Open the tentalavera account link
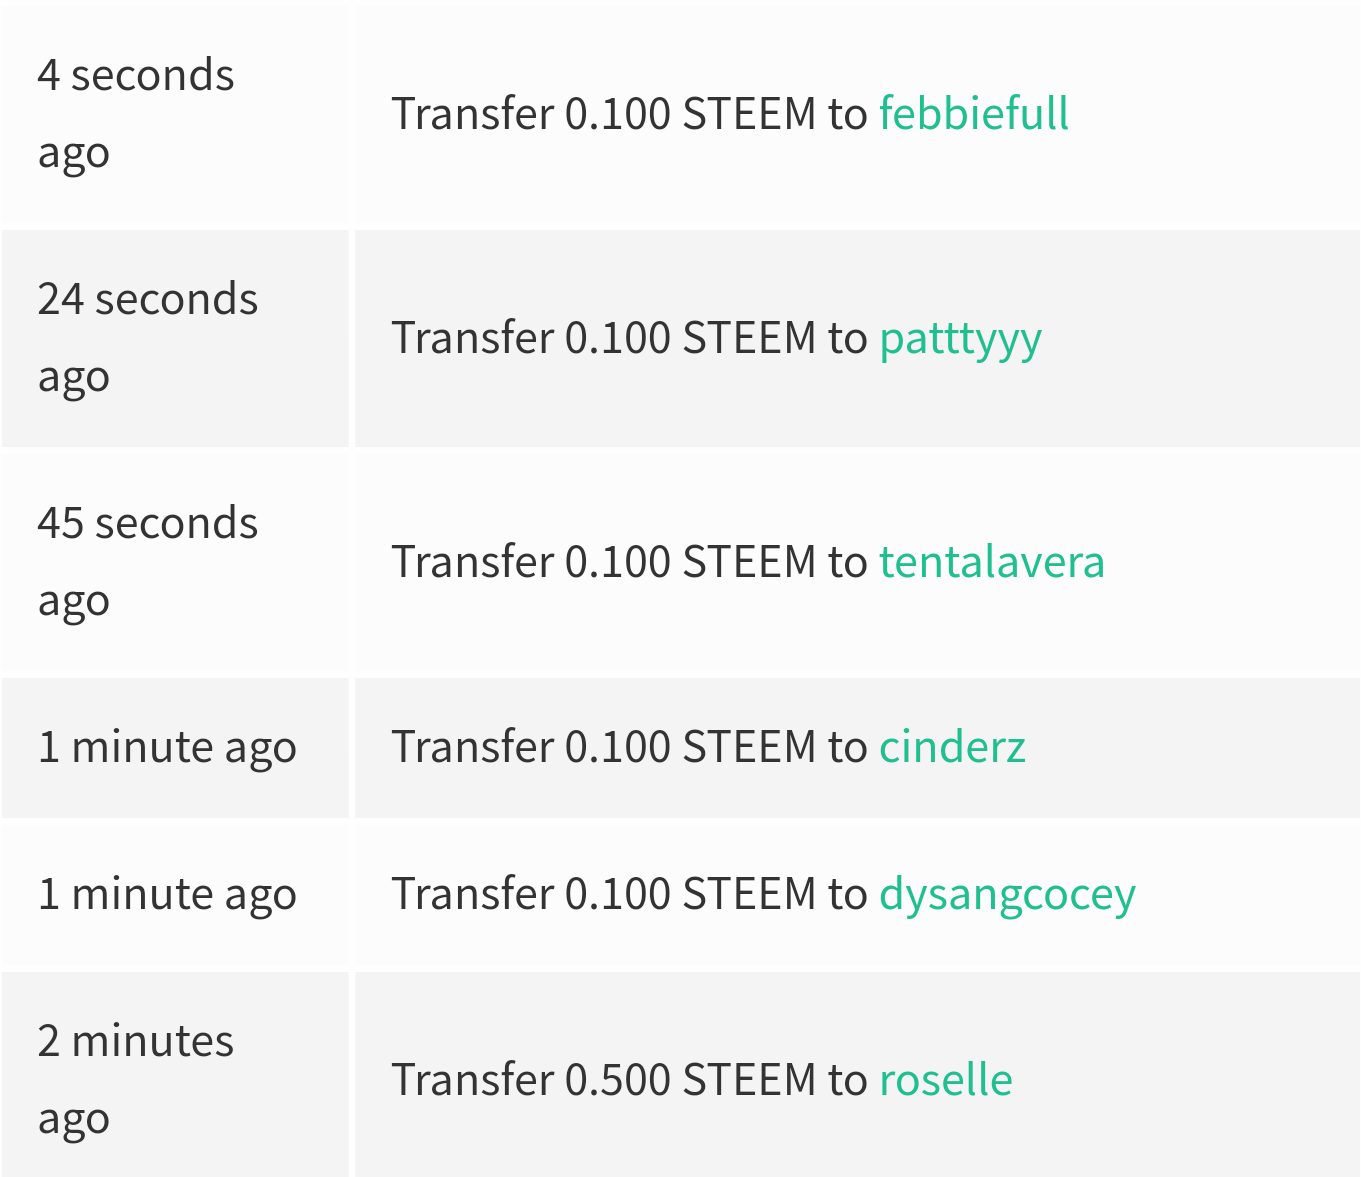The height and width of the screenshot is (1177, 1361). pos(992,562)
